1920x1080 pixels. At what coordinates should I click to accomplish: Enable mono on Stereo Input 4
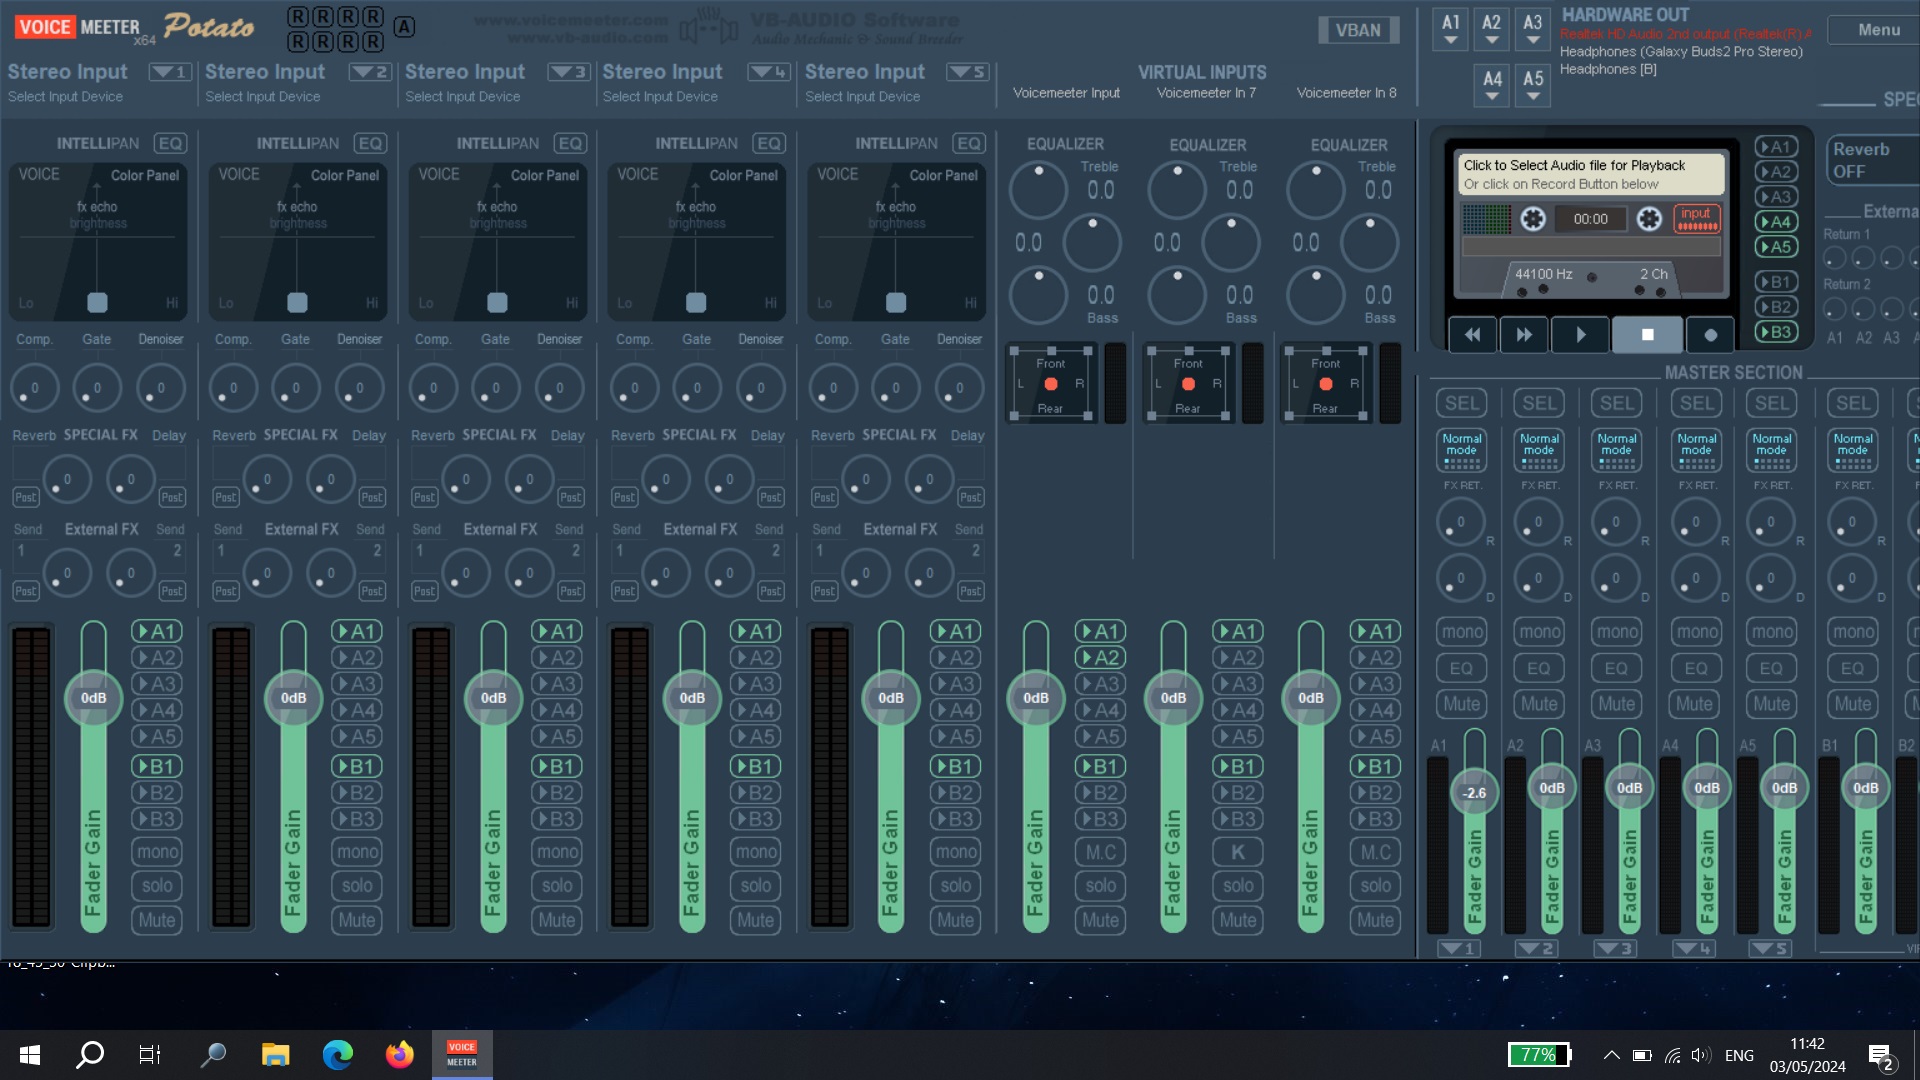click(756, 852)
